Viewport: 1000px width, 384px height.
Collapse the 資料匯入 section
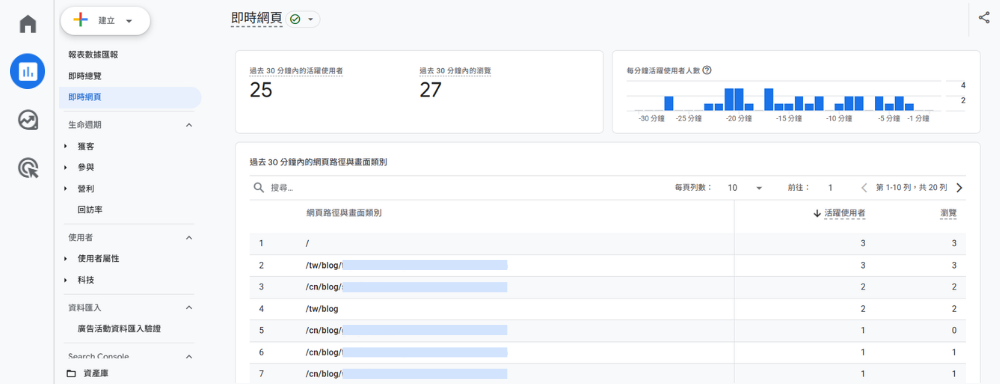(189, 307)
